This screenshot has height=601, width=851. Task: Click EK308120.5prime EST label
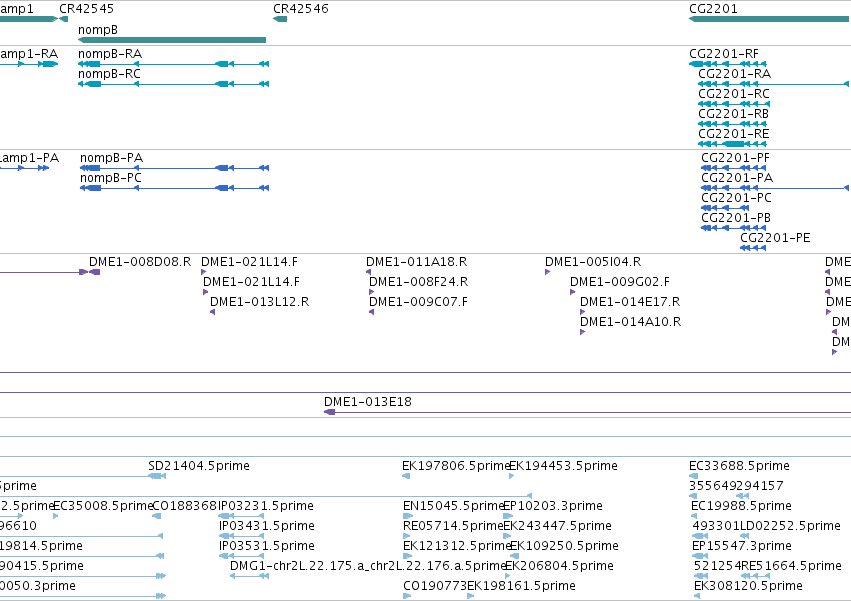point(748,587)
